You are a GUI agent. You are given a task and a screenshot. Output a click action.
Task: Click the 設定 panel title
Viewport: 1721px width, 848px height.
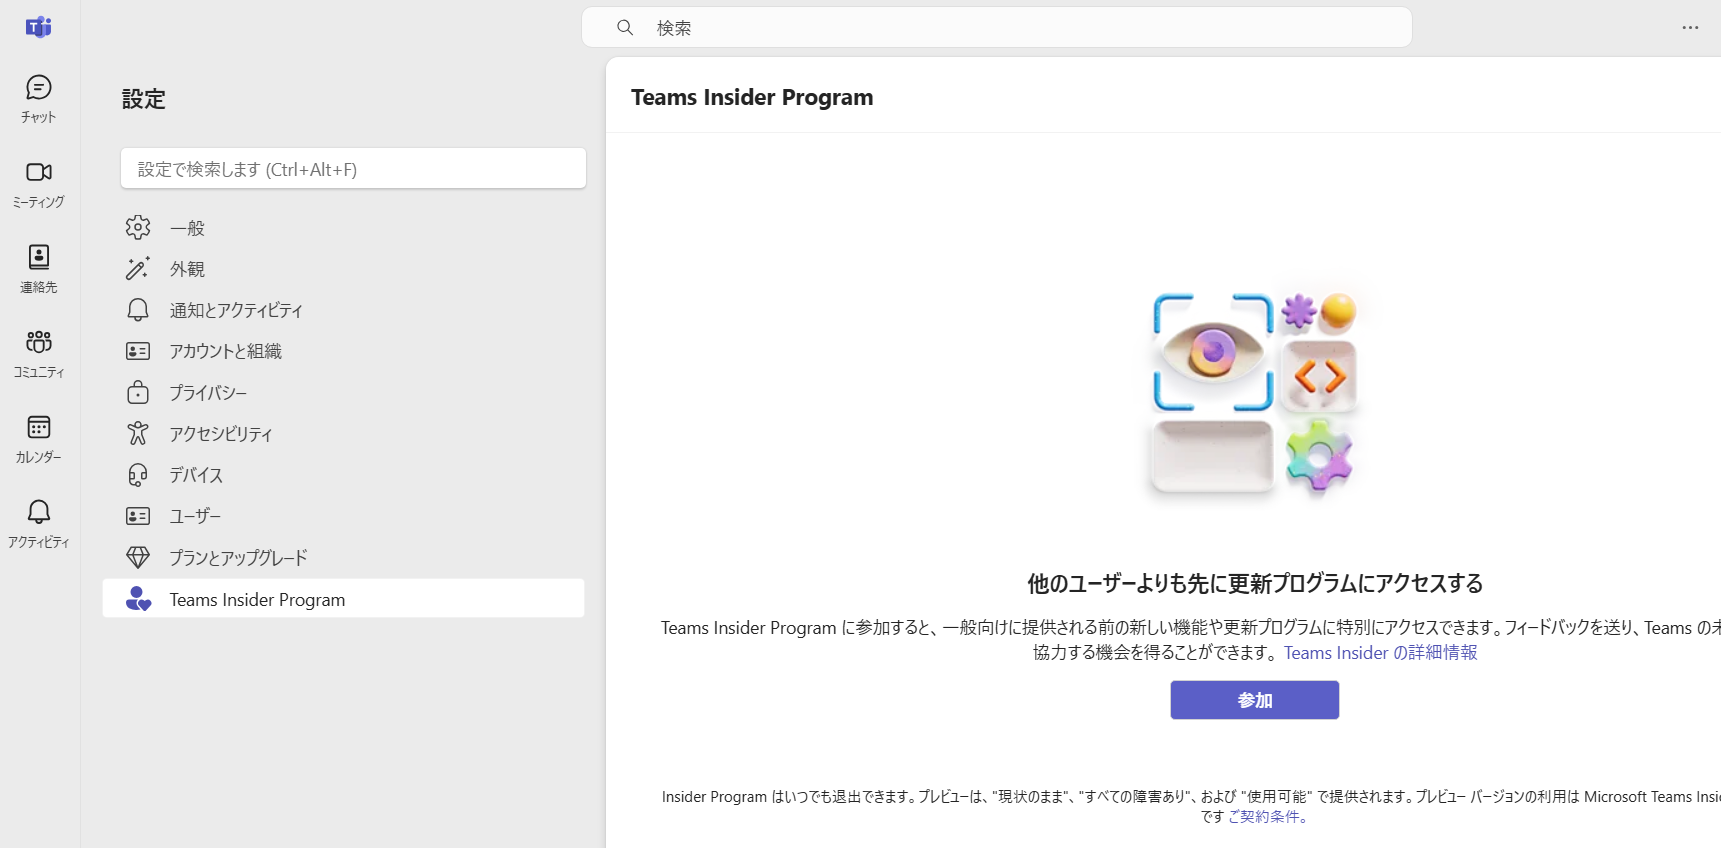coord(143,99)
